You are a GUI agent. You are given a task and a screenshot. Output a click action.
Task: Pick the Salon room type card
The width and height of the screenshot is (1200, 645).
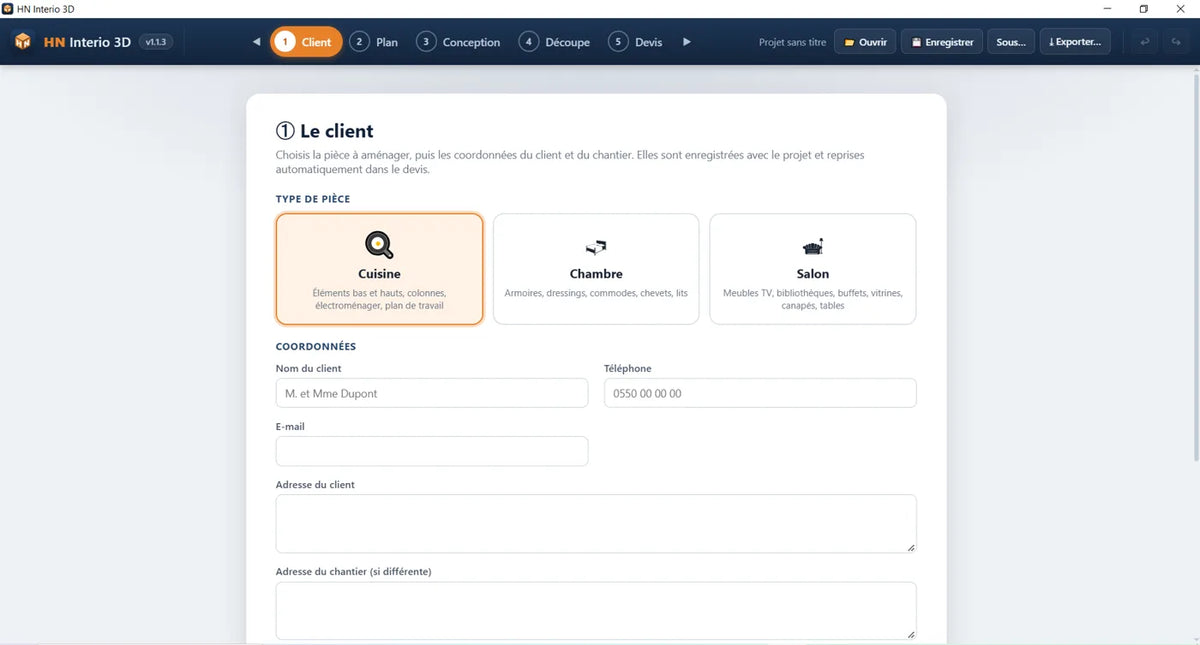click(x=813, y=269)
